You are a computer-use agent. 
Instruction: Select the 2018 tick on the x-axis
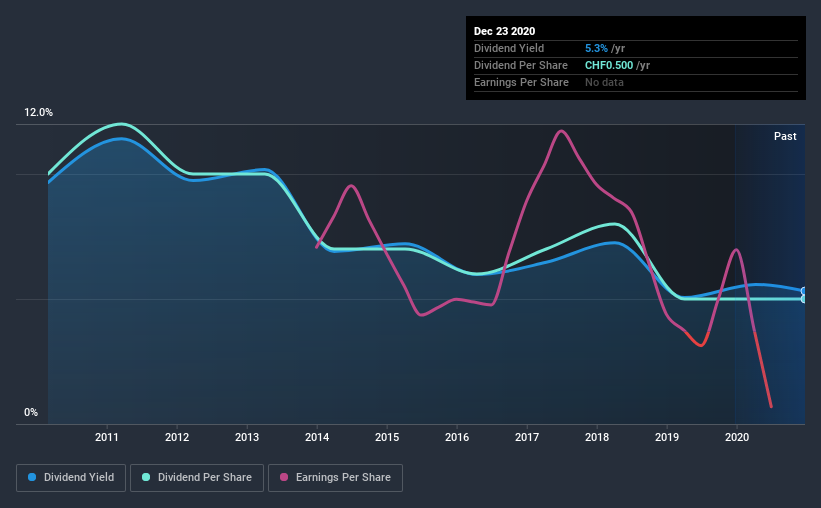coord(597,437)
